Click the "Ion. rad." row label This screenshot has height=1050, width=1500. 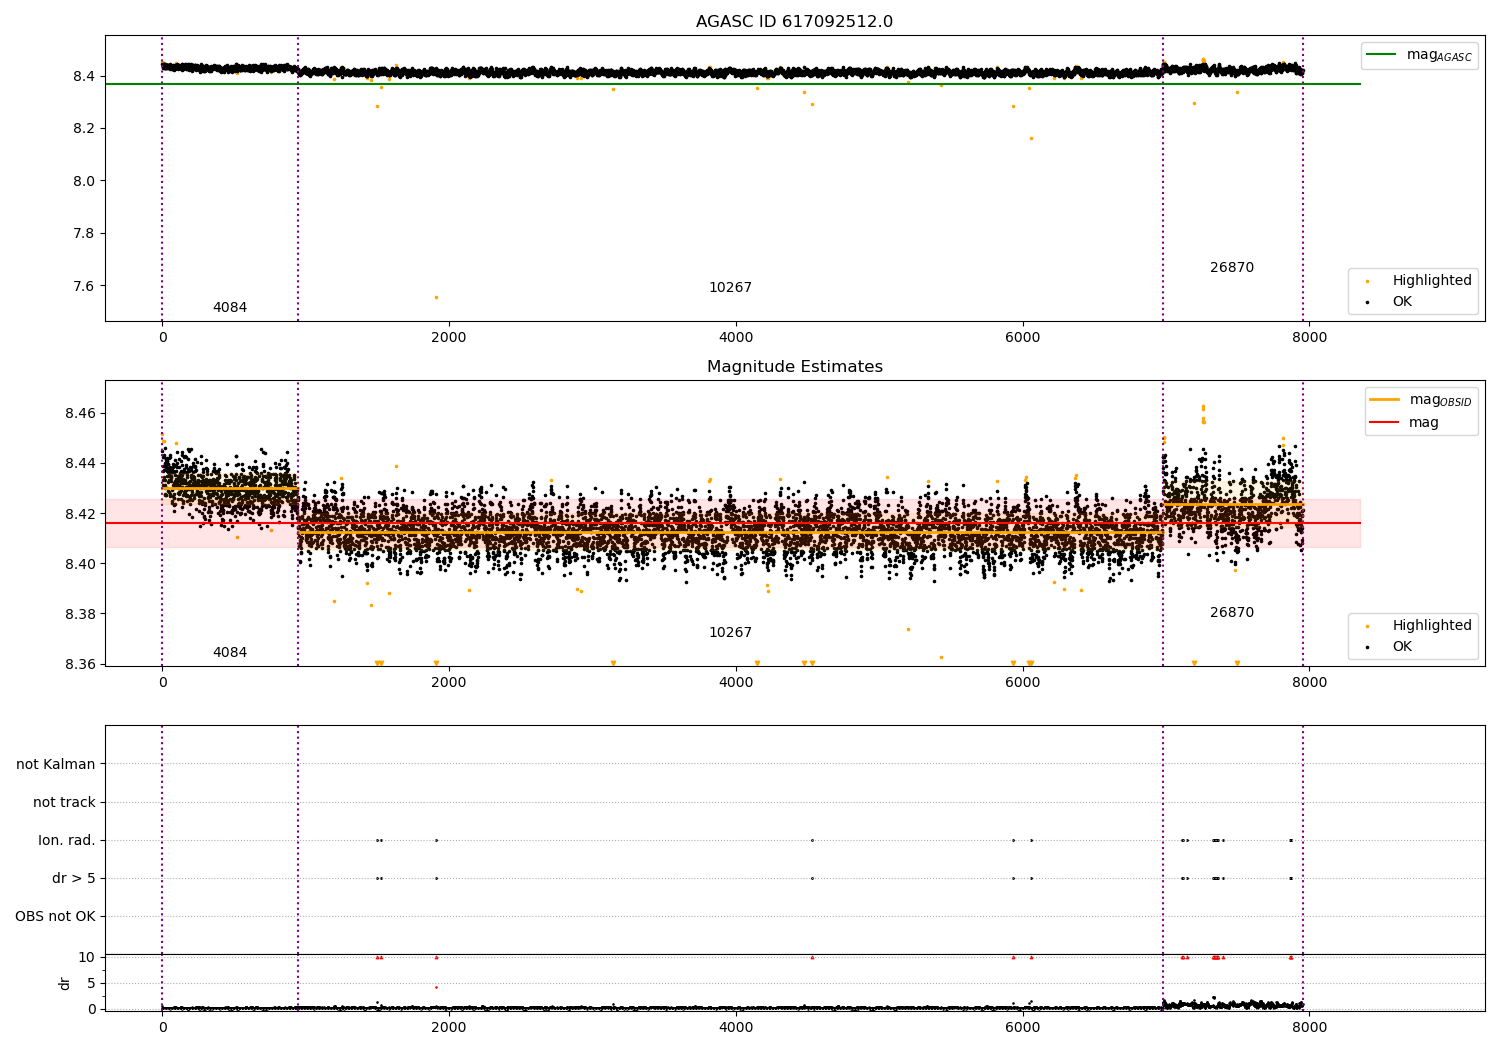67,840
